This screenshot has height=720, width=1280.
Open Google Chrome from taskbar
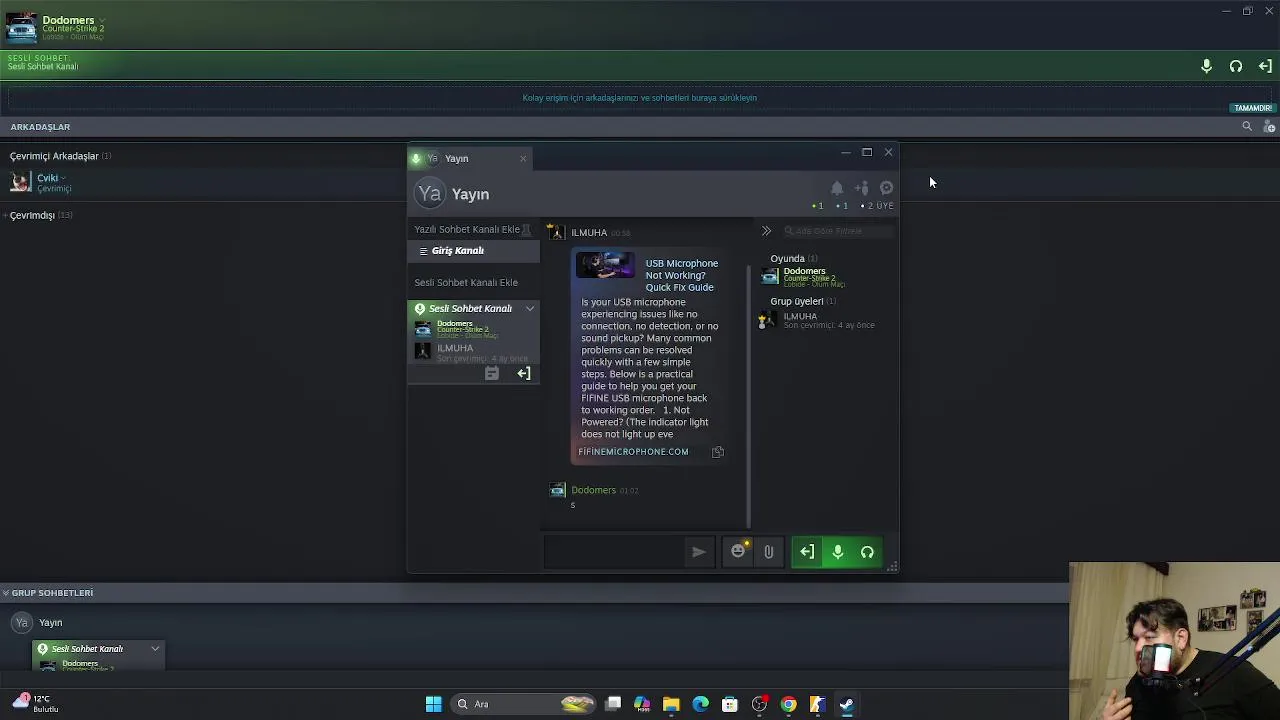click(788, 704)
